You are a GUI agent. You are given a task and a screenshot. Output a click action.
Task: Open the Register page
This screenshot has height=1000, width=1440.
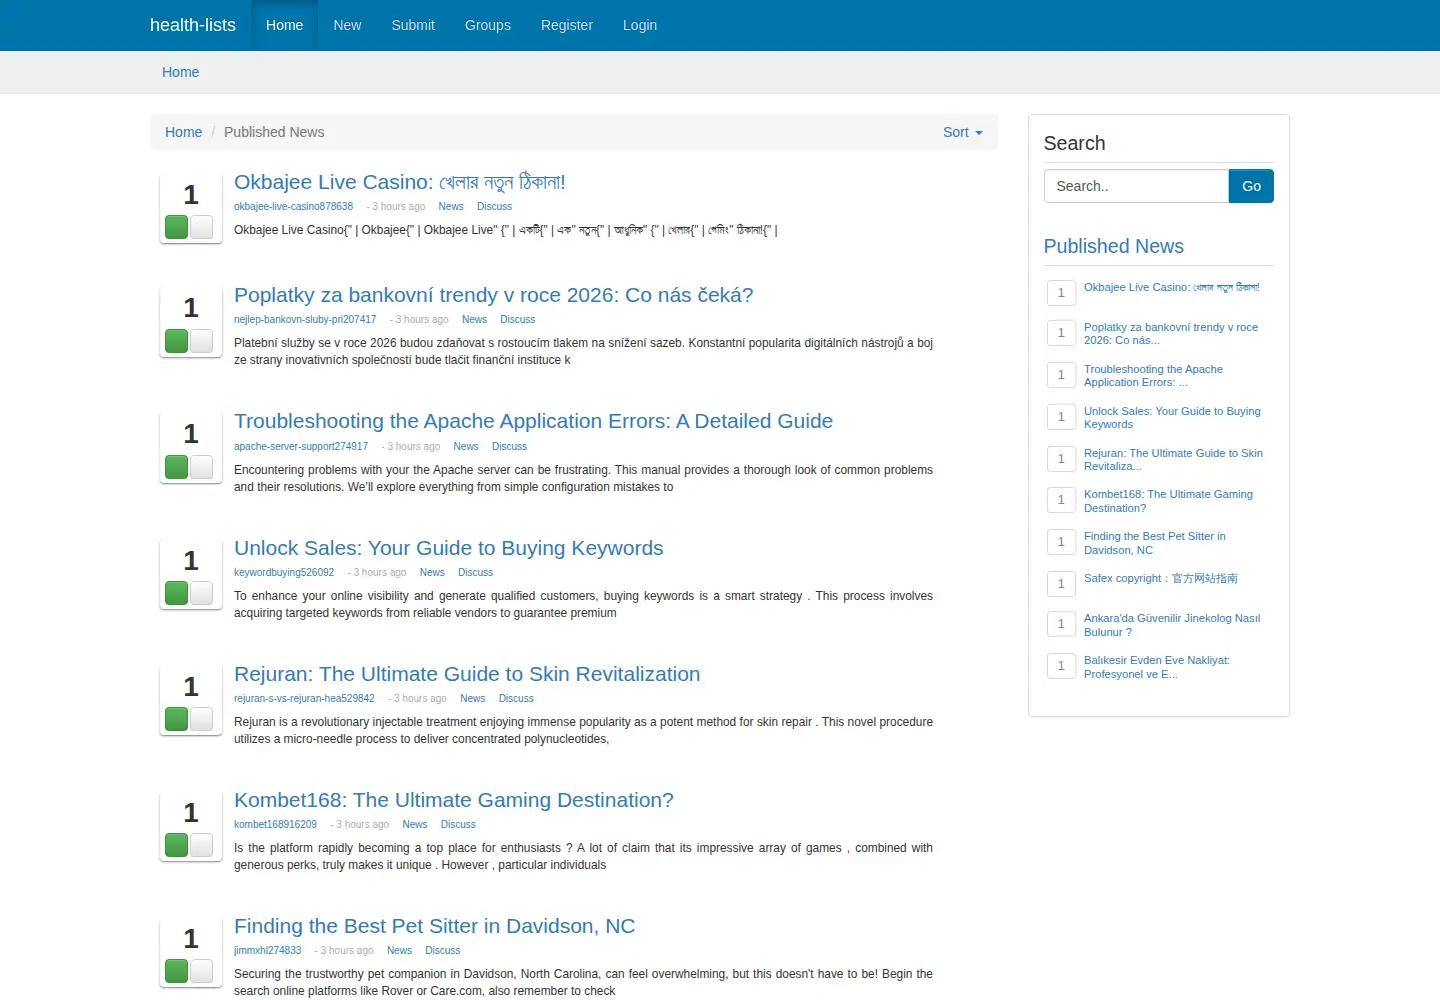567,25
